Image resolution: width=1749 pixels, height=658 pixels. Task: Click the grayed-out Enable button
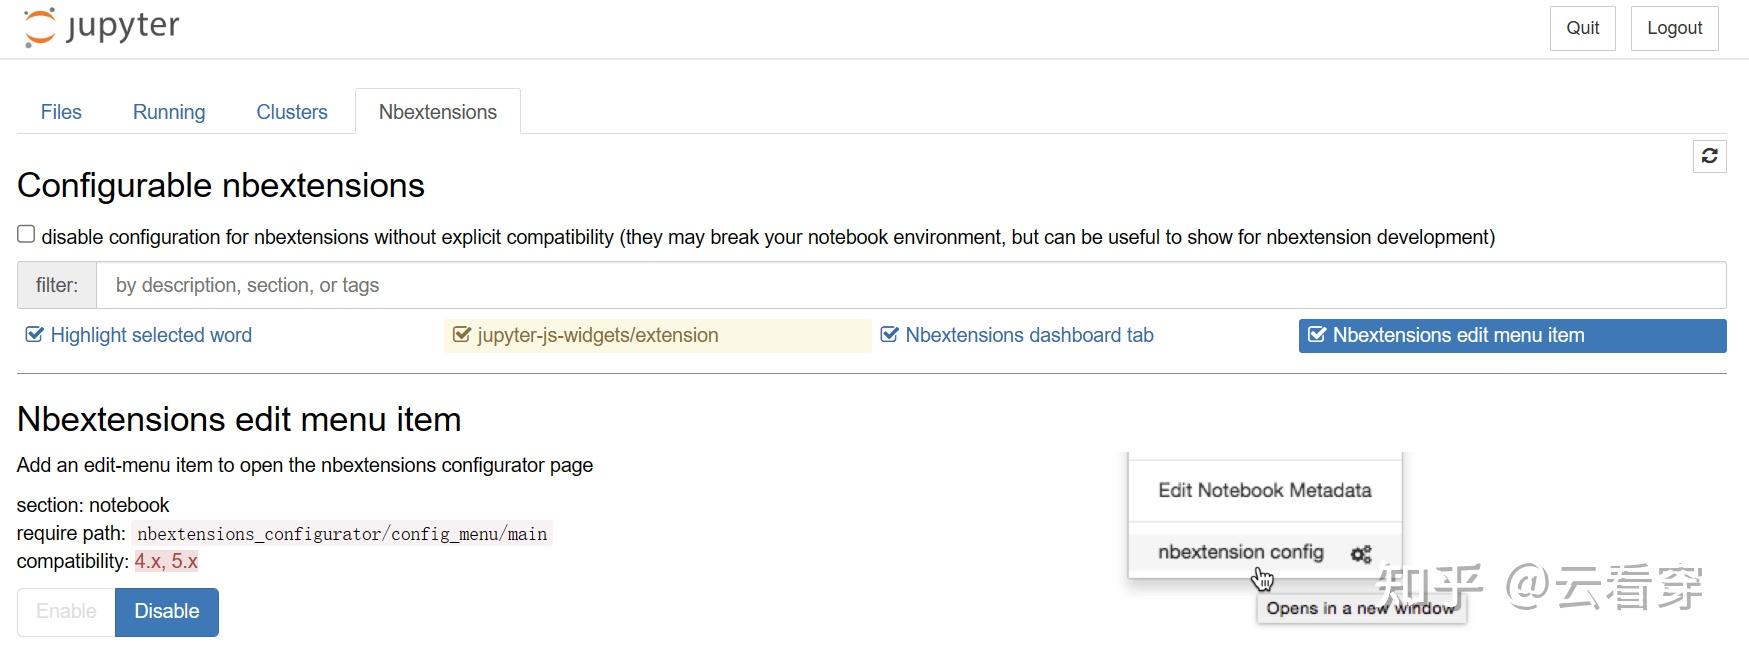(65, 611)
